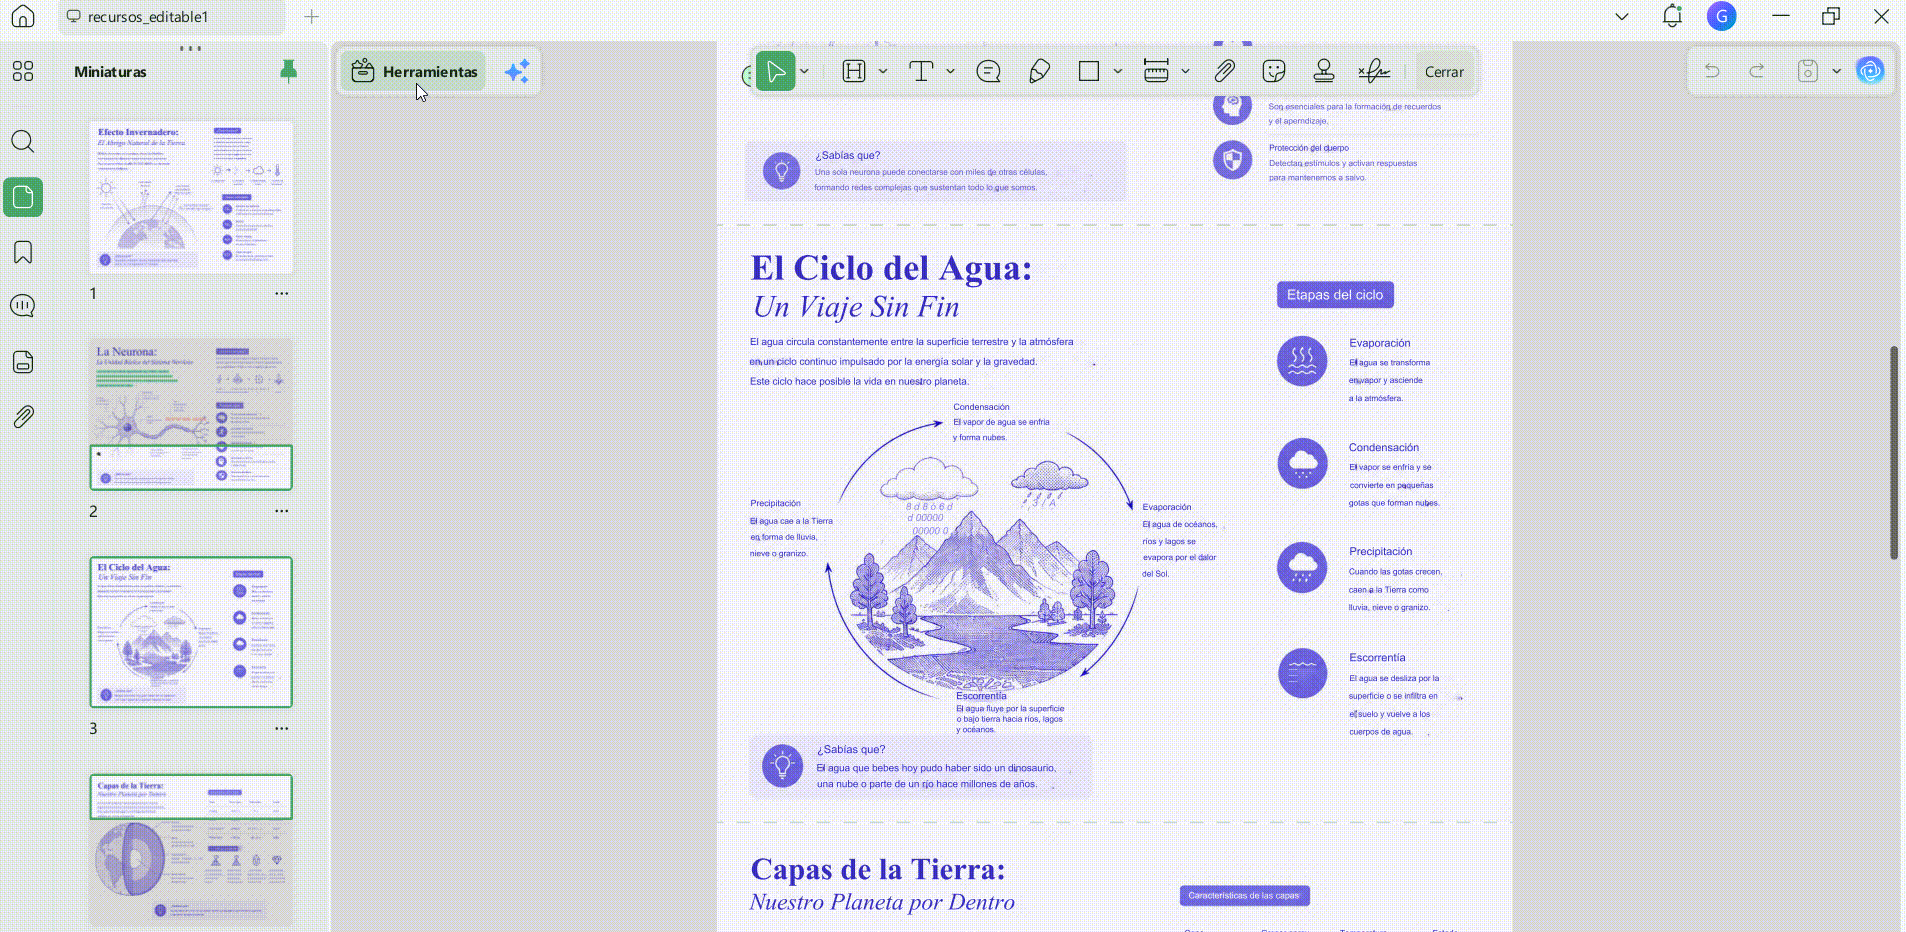Click the Cerrar button
Viewport: 1906px width, 932px height.
point(1444,72)
